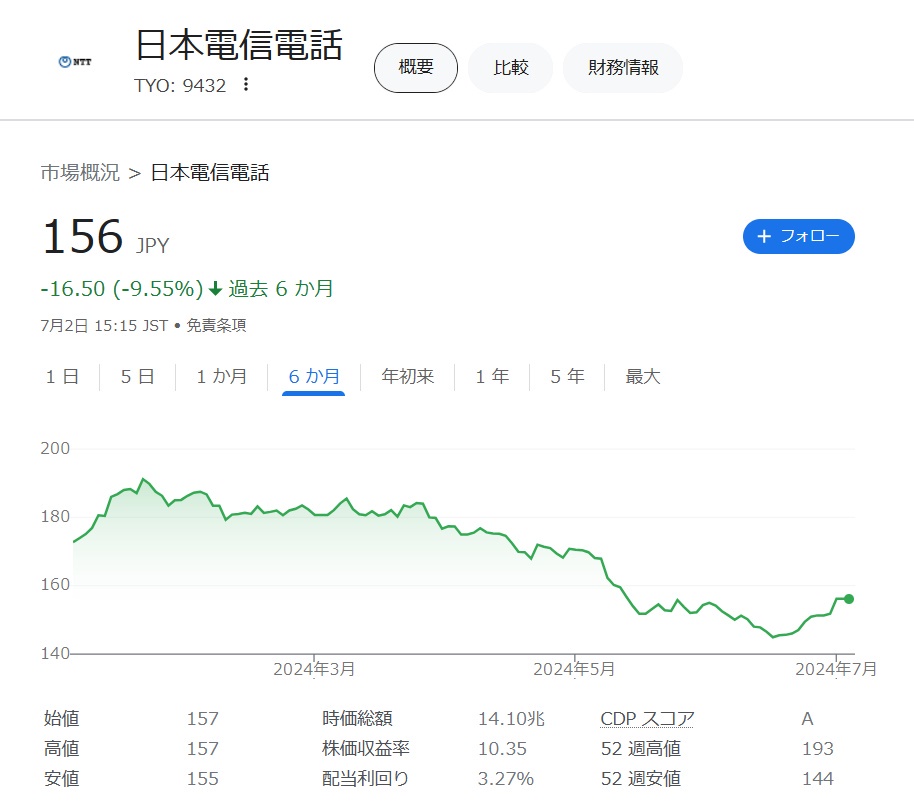Click the 過去 6 か月 period text
The image size is (914, 808).
point(280,289)
